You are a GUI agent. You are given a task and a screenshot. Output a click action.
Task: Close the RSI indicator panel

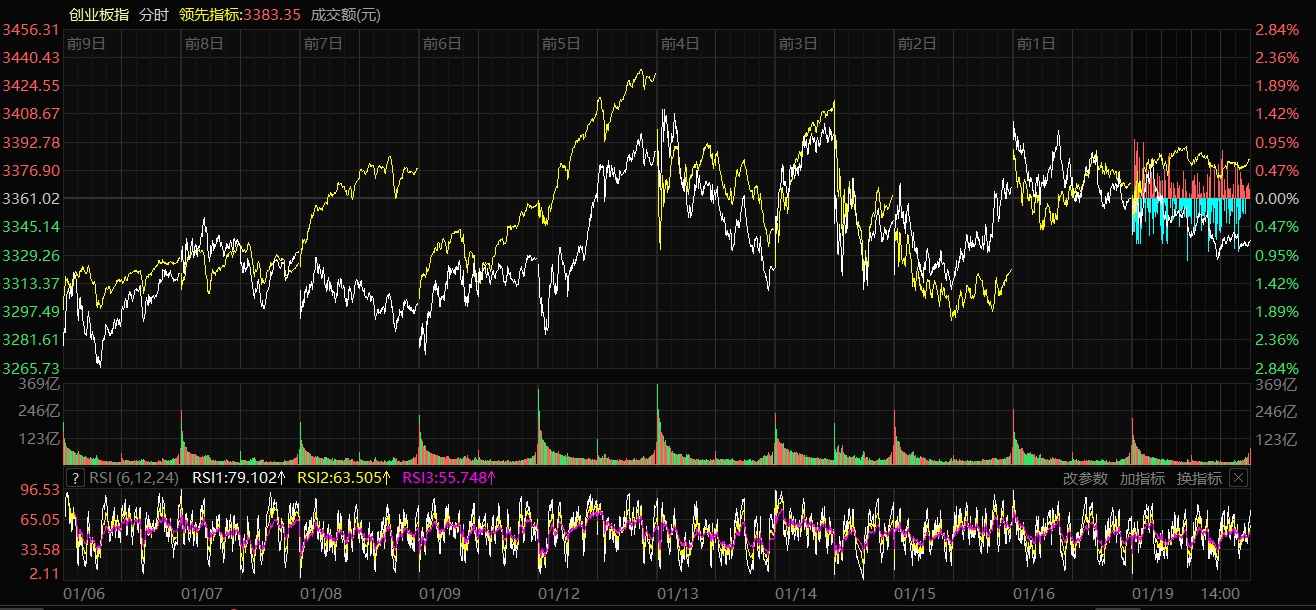point(1238,478)
